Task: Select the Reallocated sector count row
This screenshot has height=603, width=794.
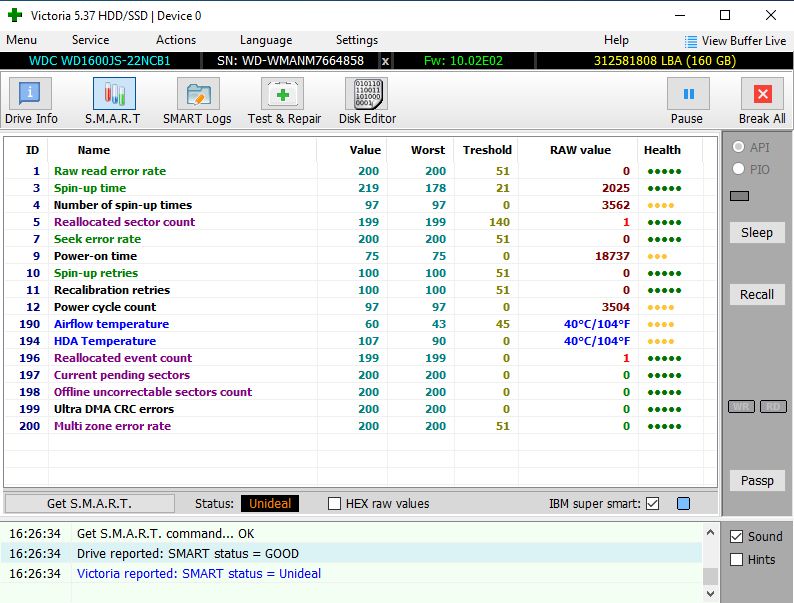Action: (361, 222)
